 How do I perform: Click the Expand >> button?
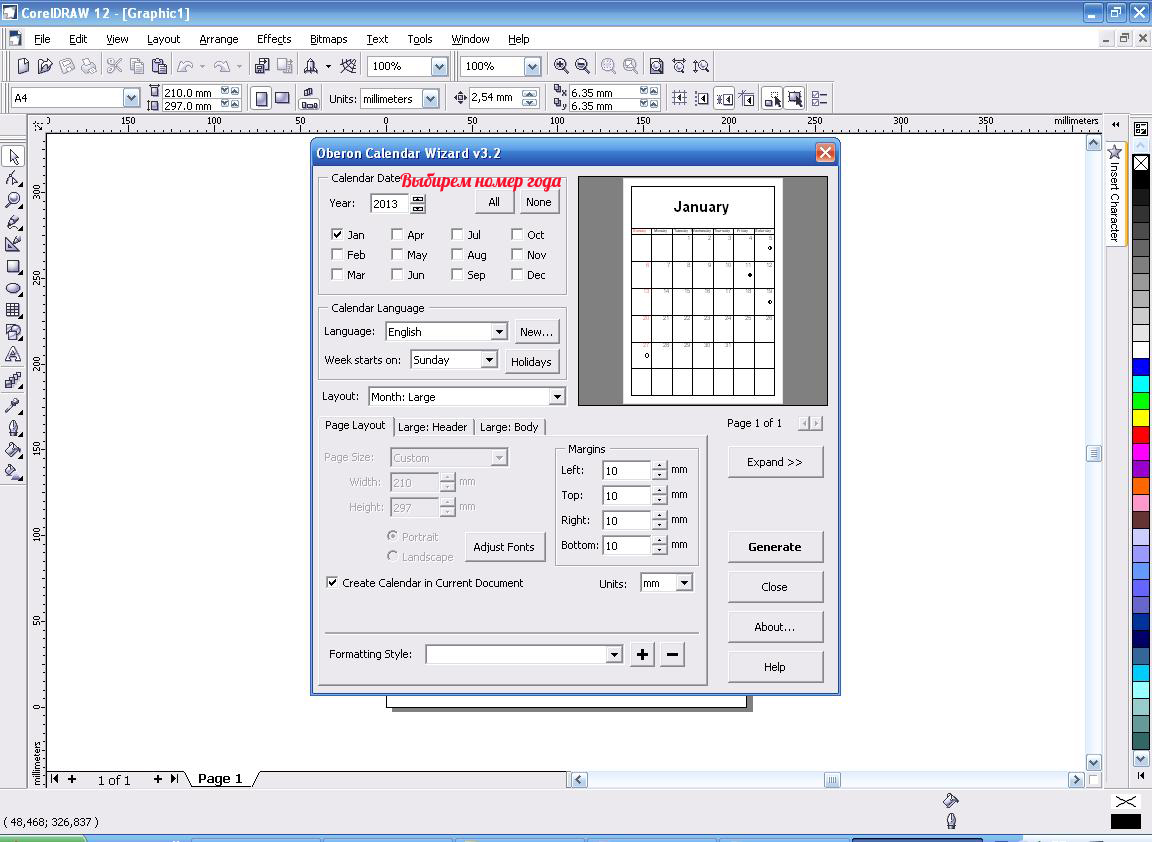(x=775, y=462)
